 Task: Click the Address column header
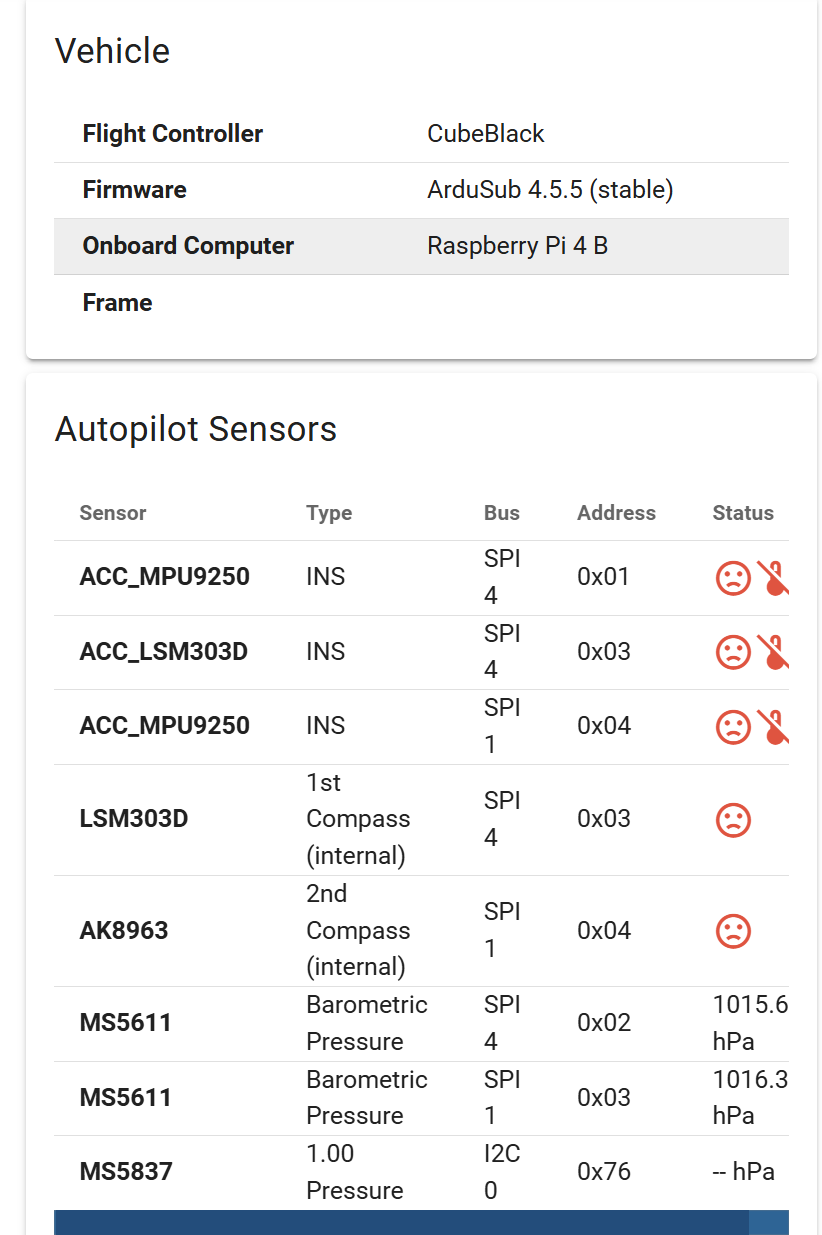(x=616, y=513)
